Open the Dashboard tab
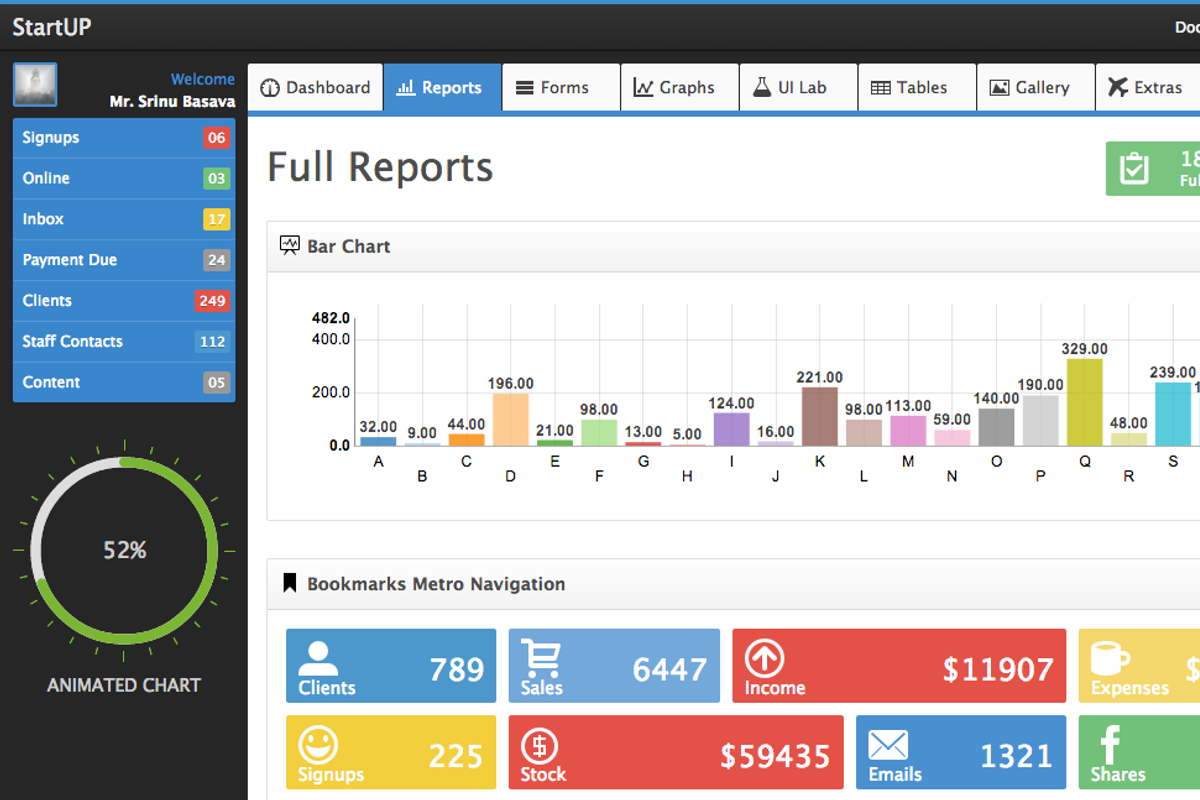 tap(315, 87)
